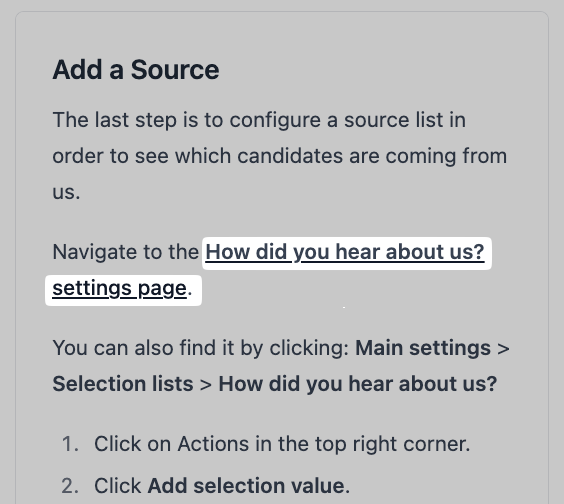Image resolution: width=564 pixels, height=504 pixels.
Task: Click the words "top right corner" in step one
Action: click(x=392, y=444)
